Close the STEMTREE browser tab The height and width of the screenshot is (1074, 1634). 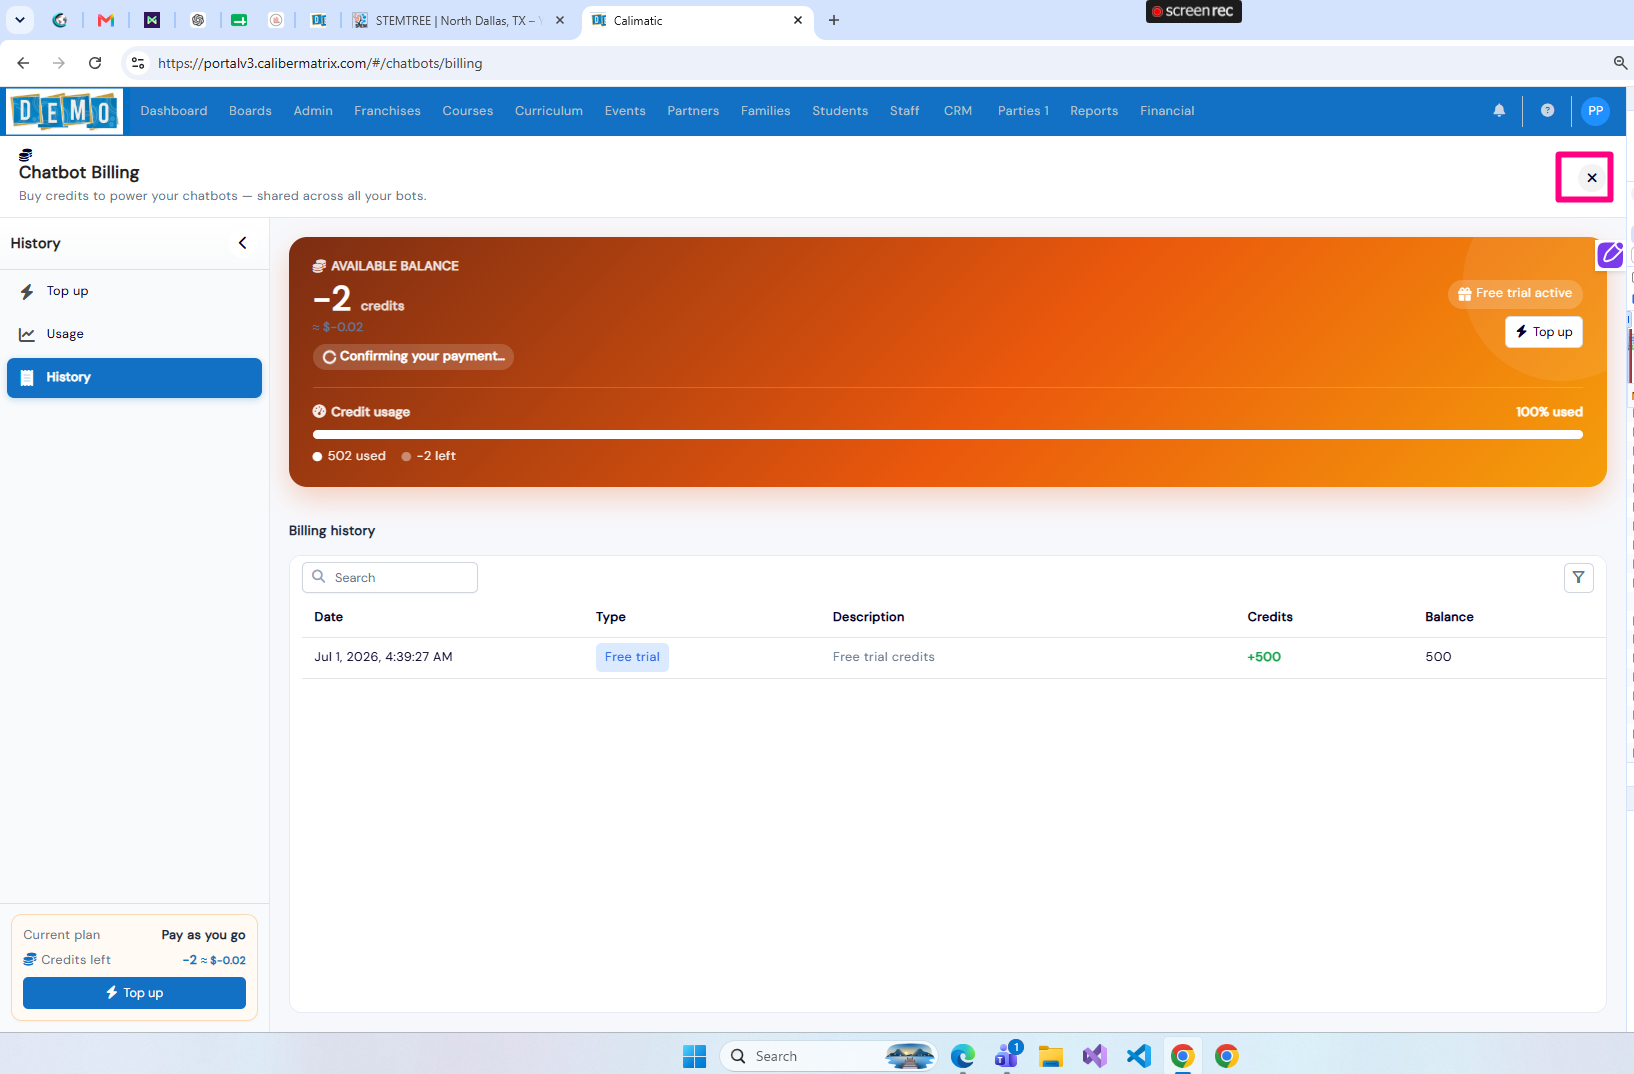tap(560, 20)
